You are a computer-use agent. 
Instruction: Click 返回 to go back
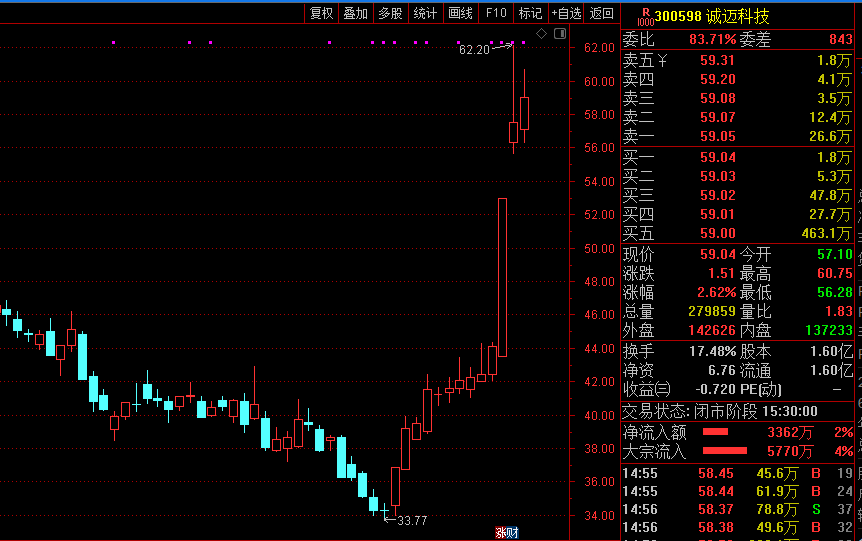point(601,13)
